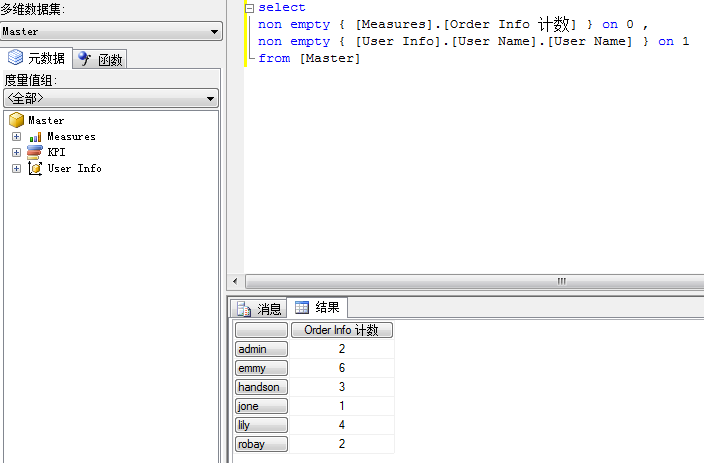The height and width of the screenshot is (463, 704).
Task: Click the KPI stacked icon
Action: 35,152
